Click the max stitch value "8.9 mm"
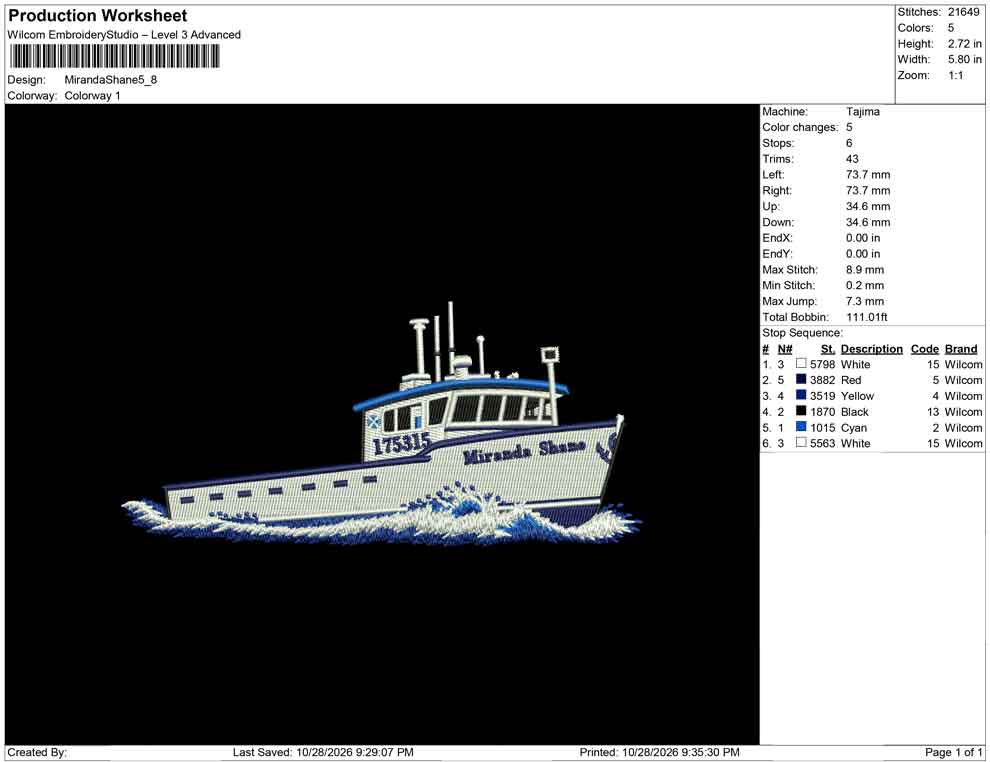The image size is (990, 762). (x=865, y=270)
